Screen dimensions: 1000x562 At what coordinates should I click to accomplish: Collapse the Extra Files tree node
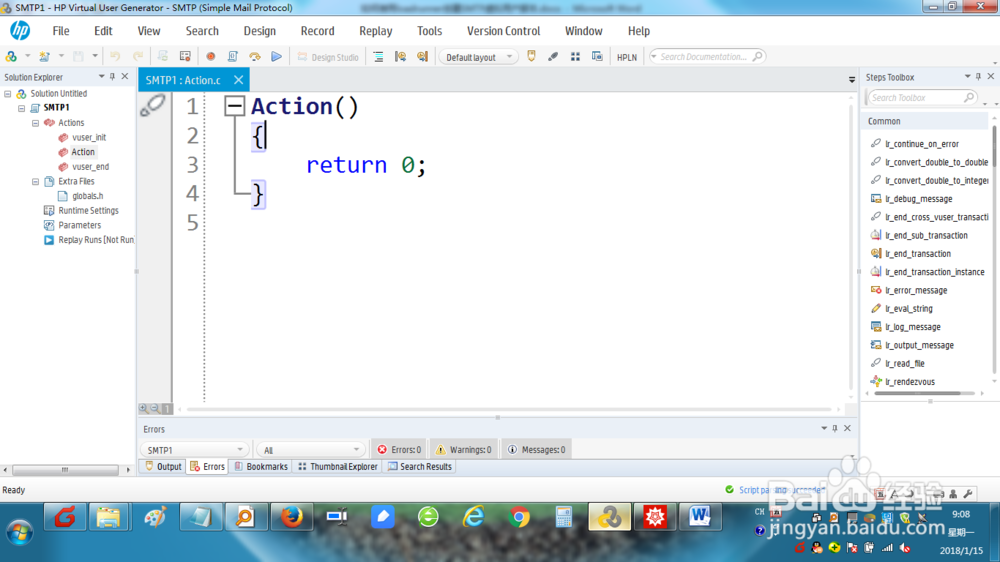pyautogui.click(x=36, y=182)
